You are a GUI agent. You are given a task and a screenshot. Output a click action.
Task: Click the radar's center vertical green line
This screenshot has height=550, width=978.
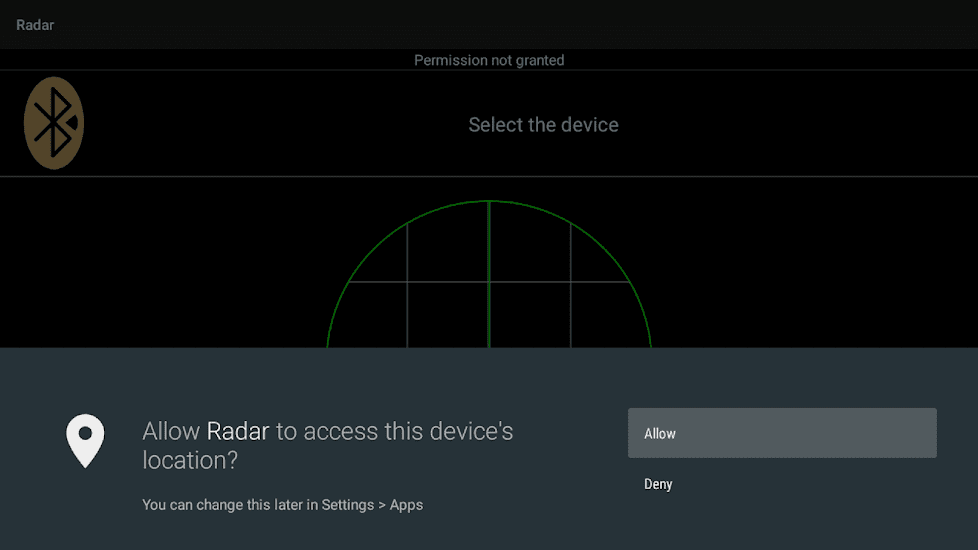pyautogui.click(x=489, y=300)
